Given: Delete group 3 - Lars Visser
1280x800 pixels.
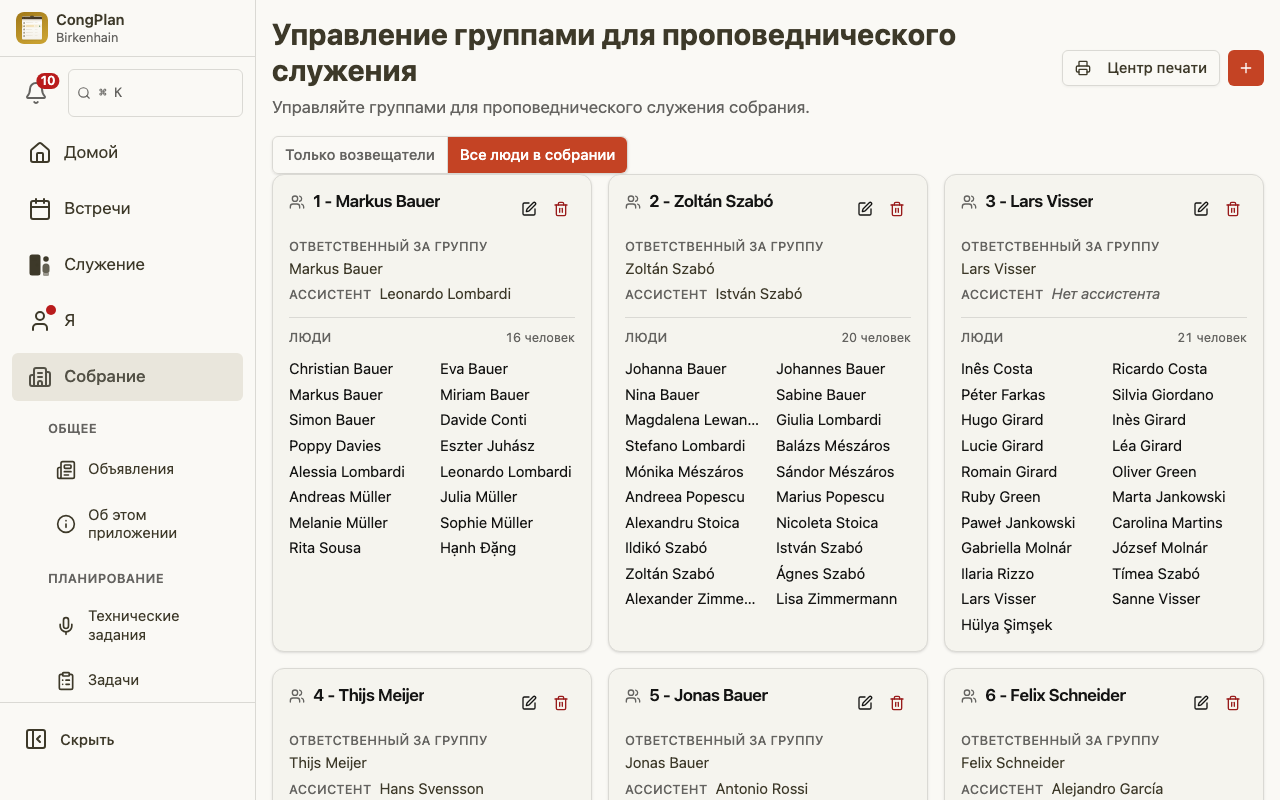Looking at the screenshot, I should [x=1233, y=209].
